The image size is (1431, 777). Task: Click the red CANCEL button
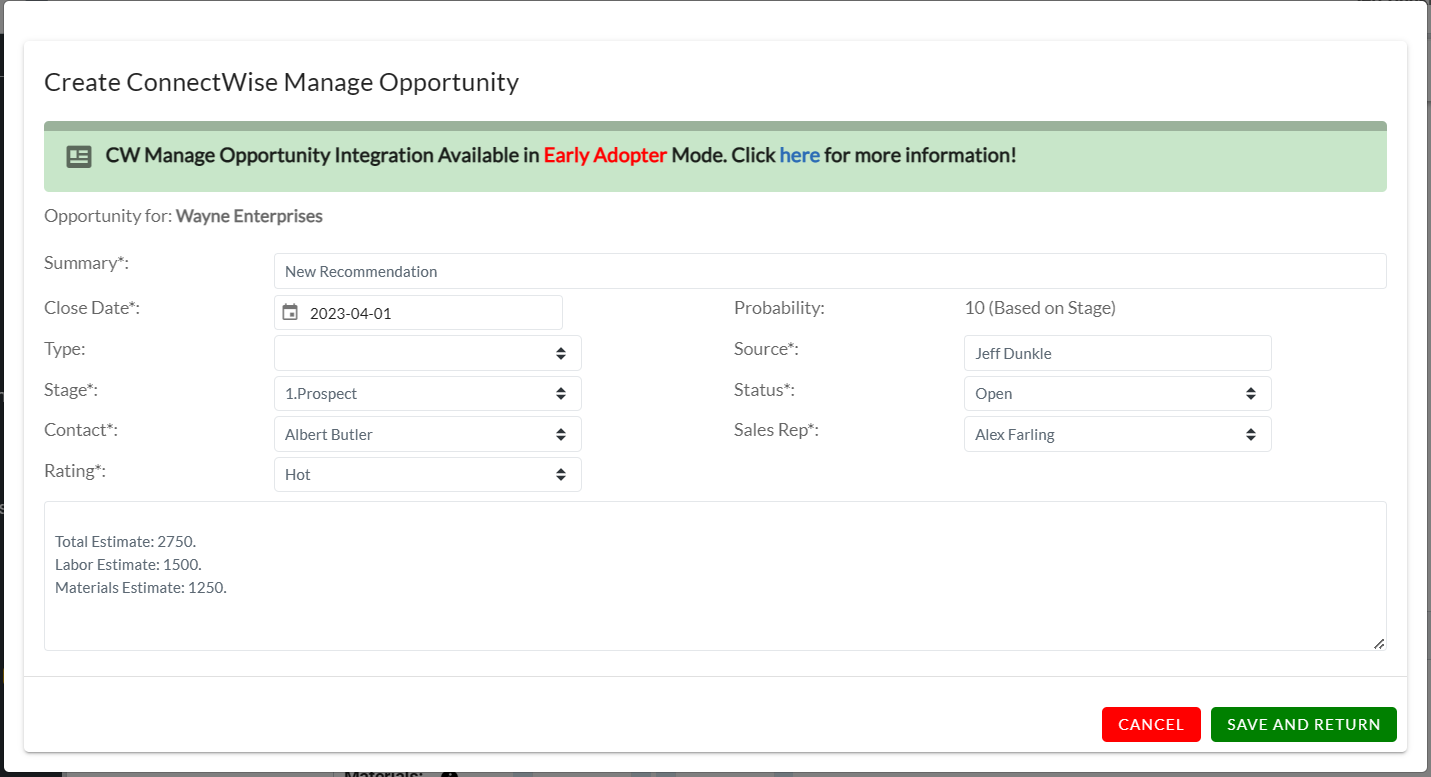tap(1151, 725)
